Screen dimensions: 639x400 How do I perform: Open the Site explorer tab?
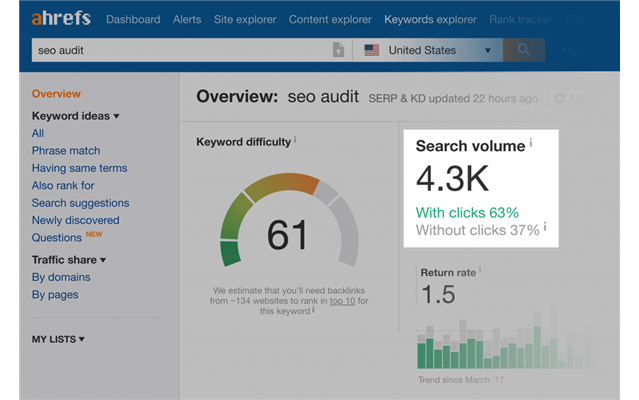pyautogui.click(x=244, y=19)
